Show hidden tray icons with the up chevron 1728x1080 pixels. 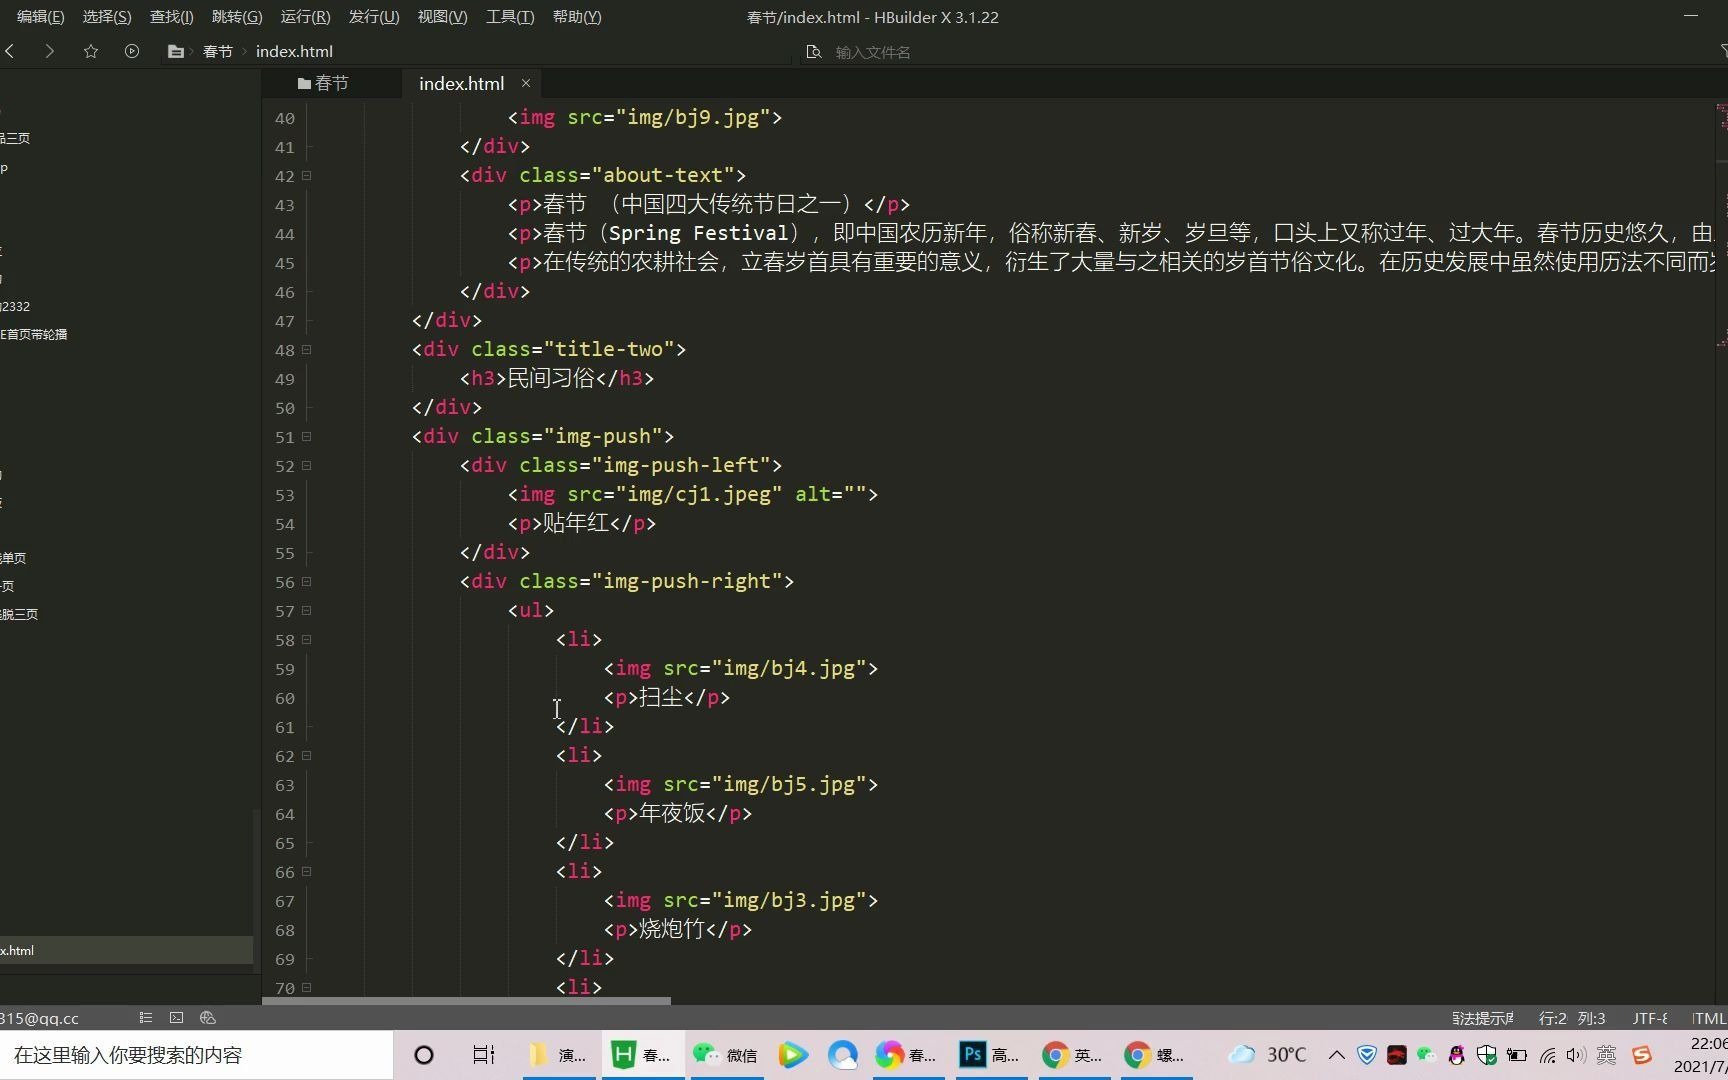point(1336,1055)
